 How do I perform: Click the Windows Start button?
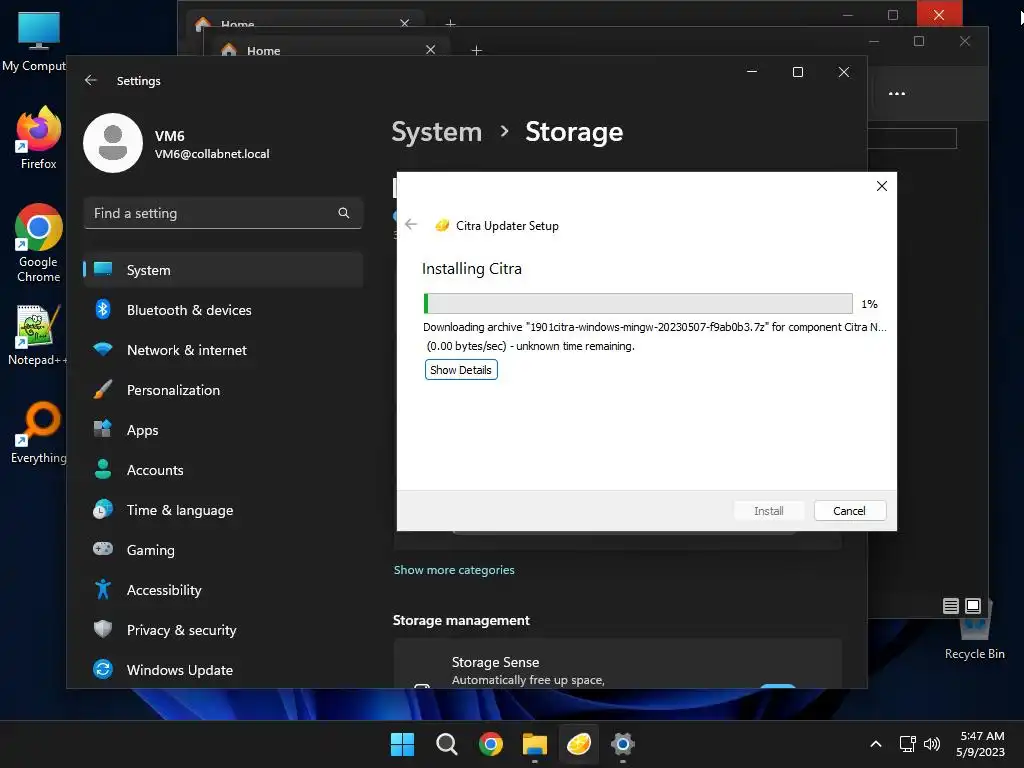click(402, 744)
